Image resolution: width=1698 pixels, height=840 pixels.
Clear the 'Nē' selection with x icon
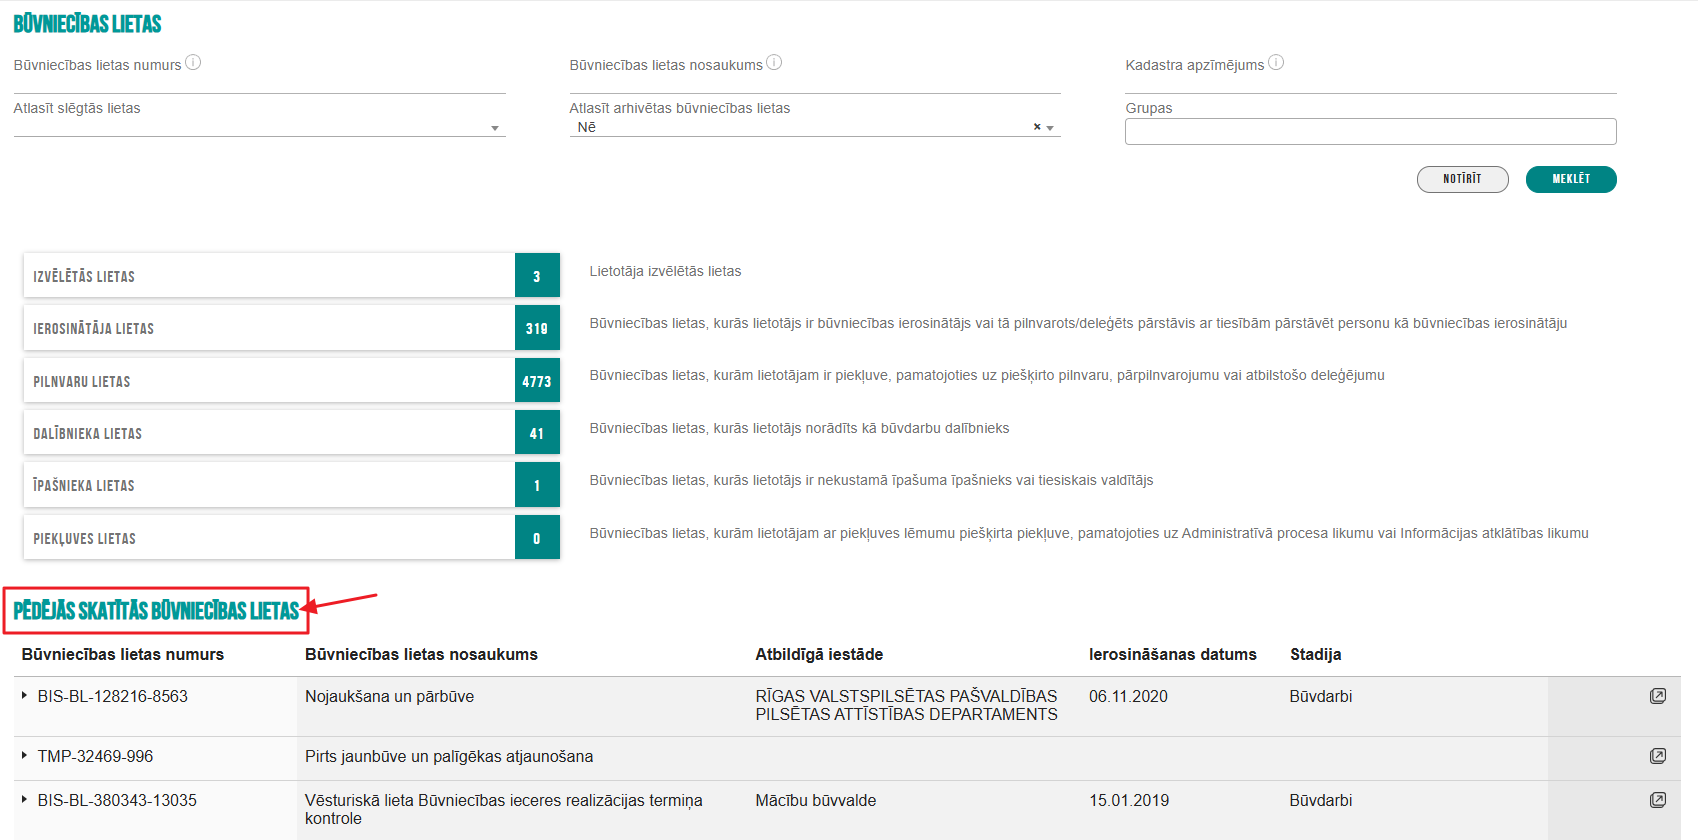(x=1037, y=127)
